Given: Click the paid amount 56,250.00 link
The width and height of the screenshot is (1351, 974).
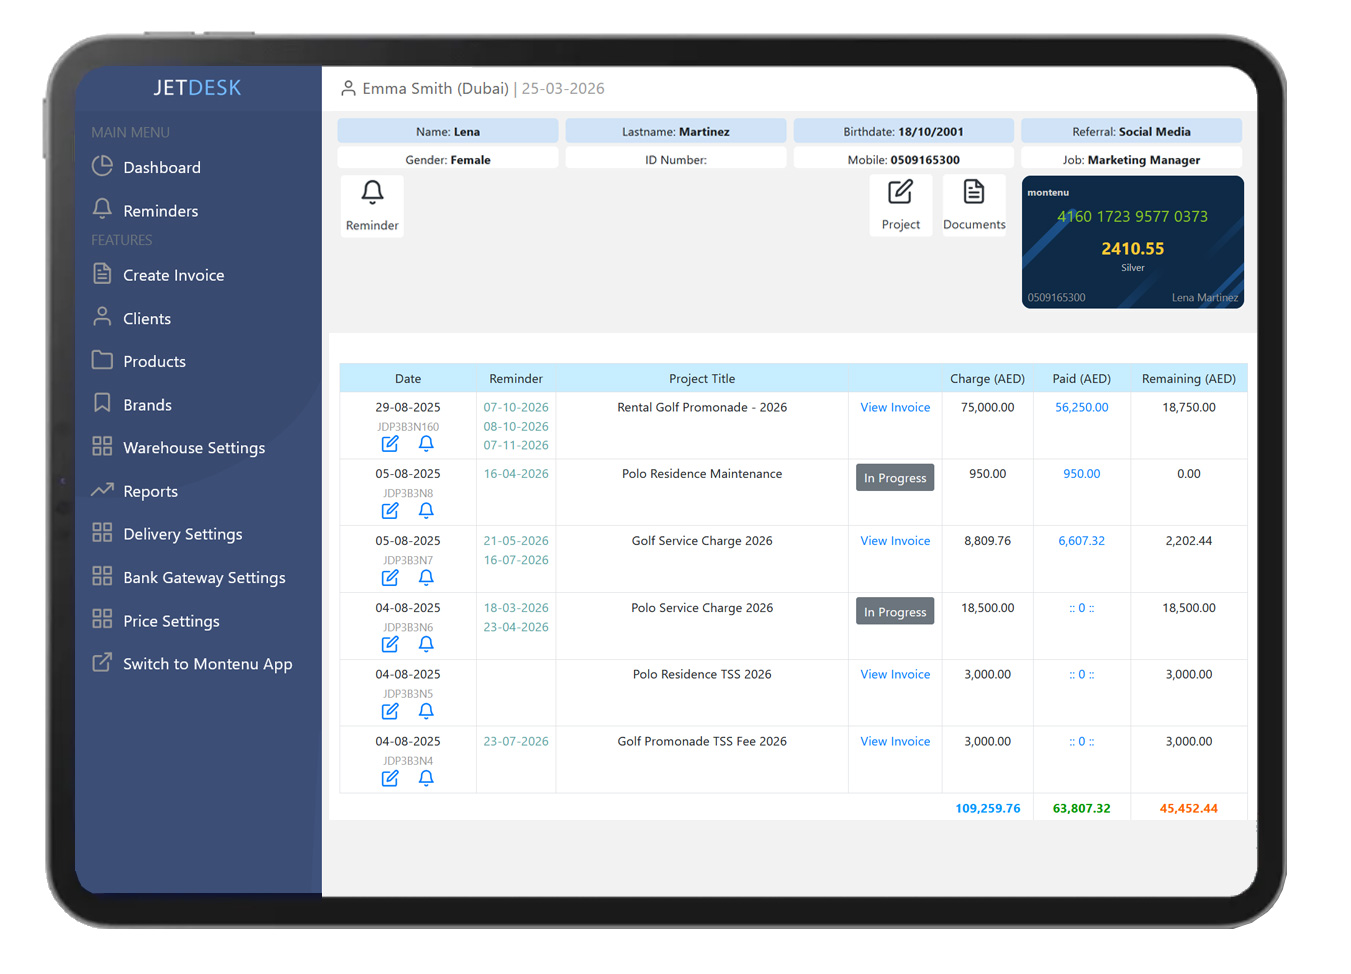Looking at the screenshot, I should click(1081, 408).
